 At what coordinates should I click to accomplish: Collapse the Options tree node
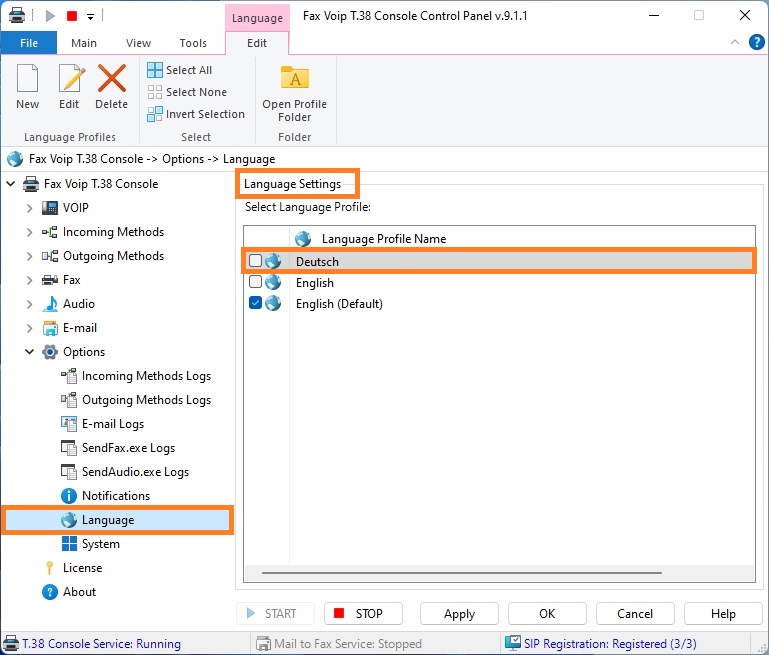[x=29, y=352]
